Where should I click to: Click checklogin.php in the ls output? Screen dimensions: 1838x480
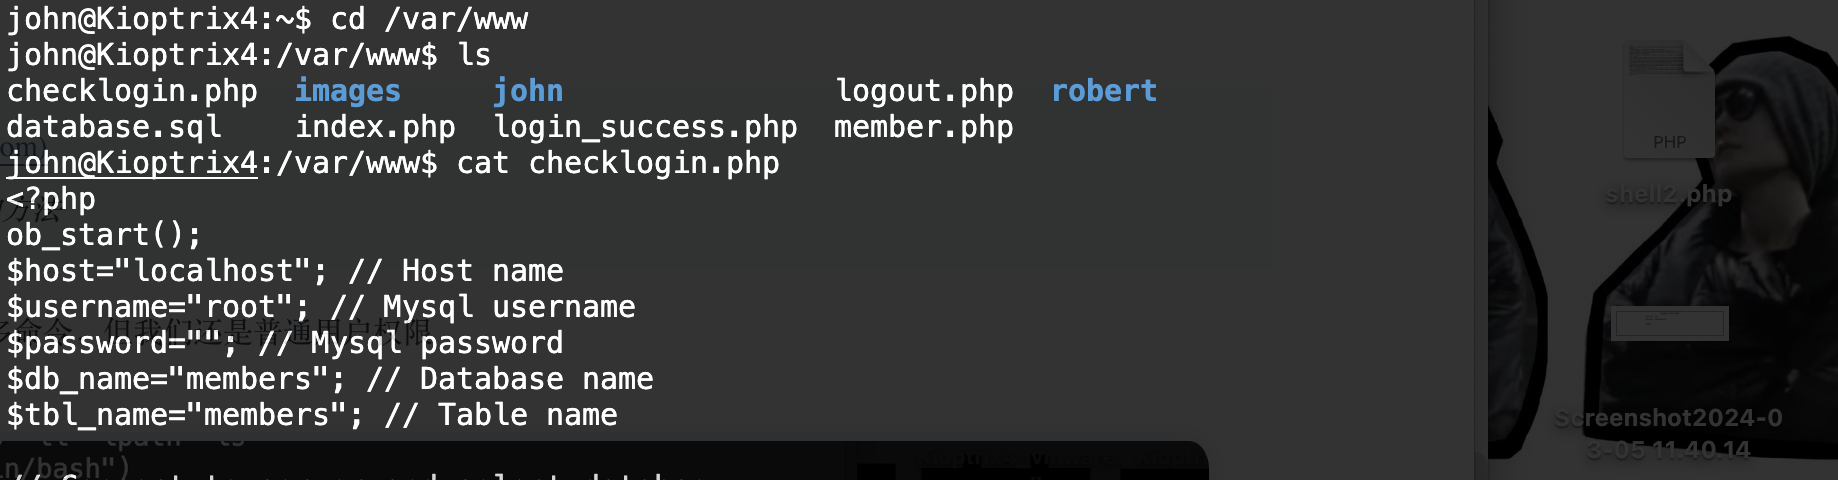[132, 91]
